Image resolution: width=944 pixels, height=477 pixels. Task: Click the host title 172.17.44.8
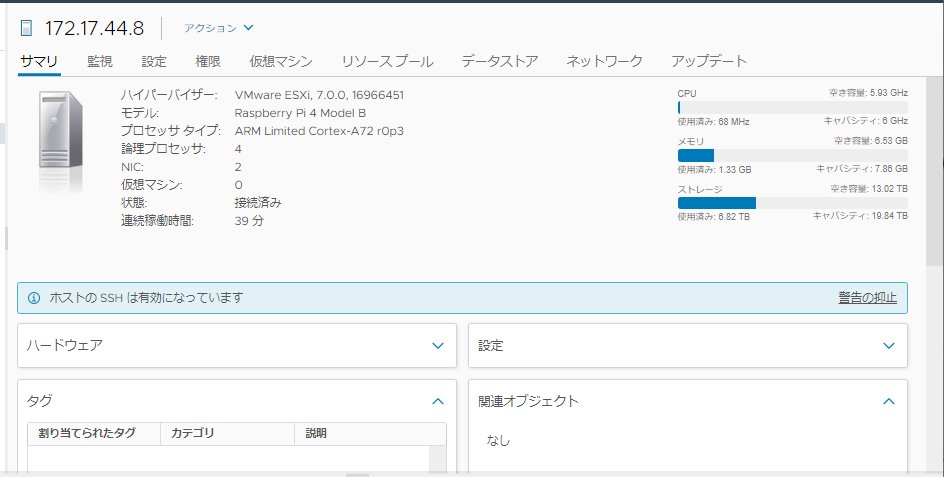(x=95, y=28)
